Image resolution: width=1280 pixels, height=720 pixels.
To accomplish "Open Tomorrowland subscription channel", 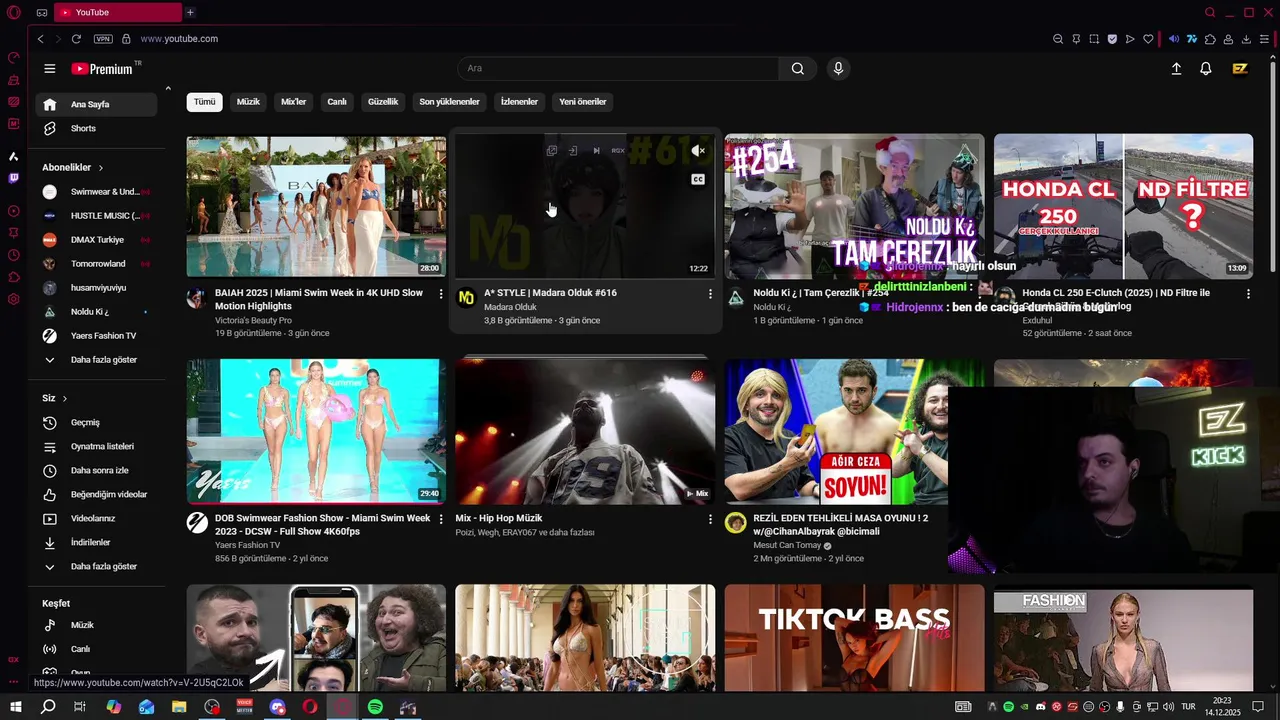I will click(x=96, y=264).
